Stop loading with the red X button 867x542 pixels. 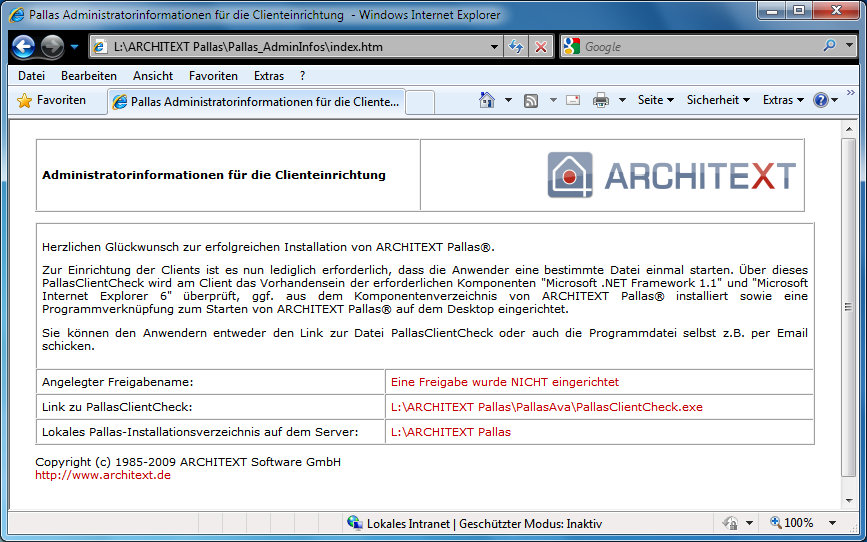click(x=541, y=47)
